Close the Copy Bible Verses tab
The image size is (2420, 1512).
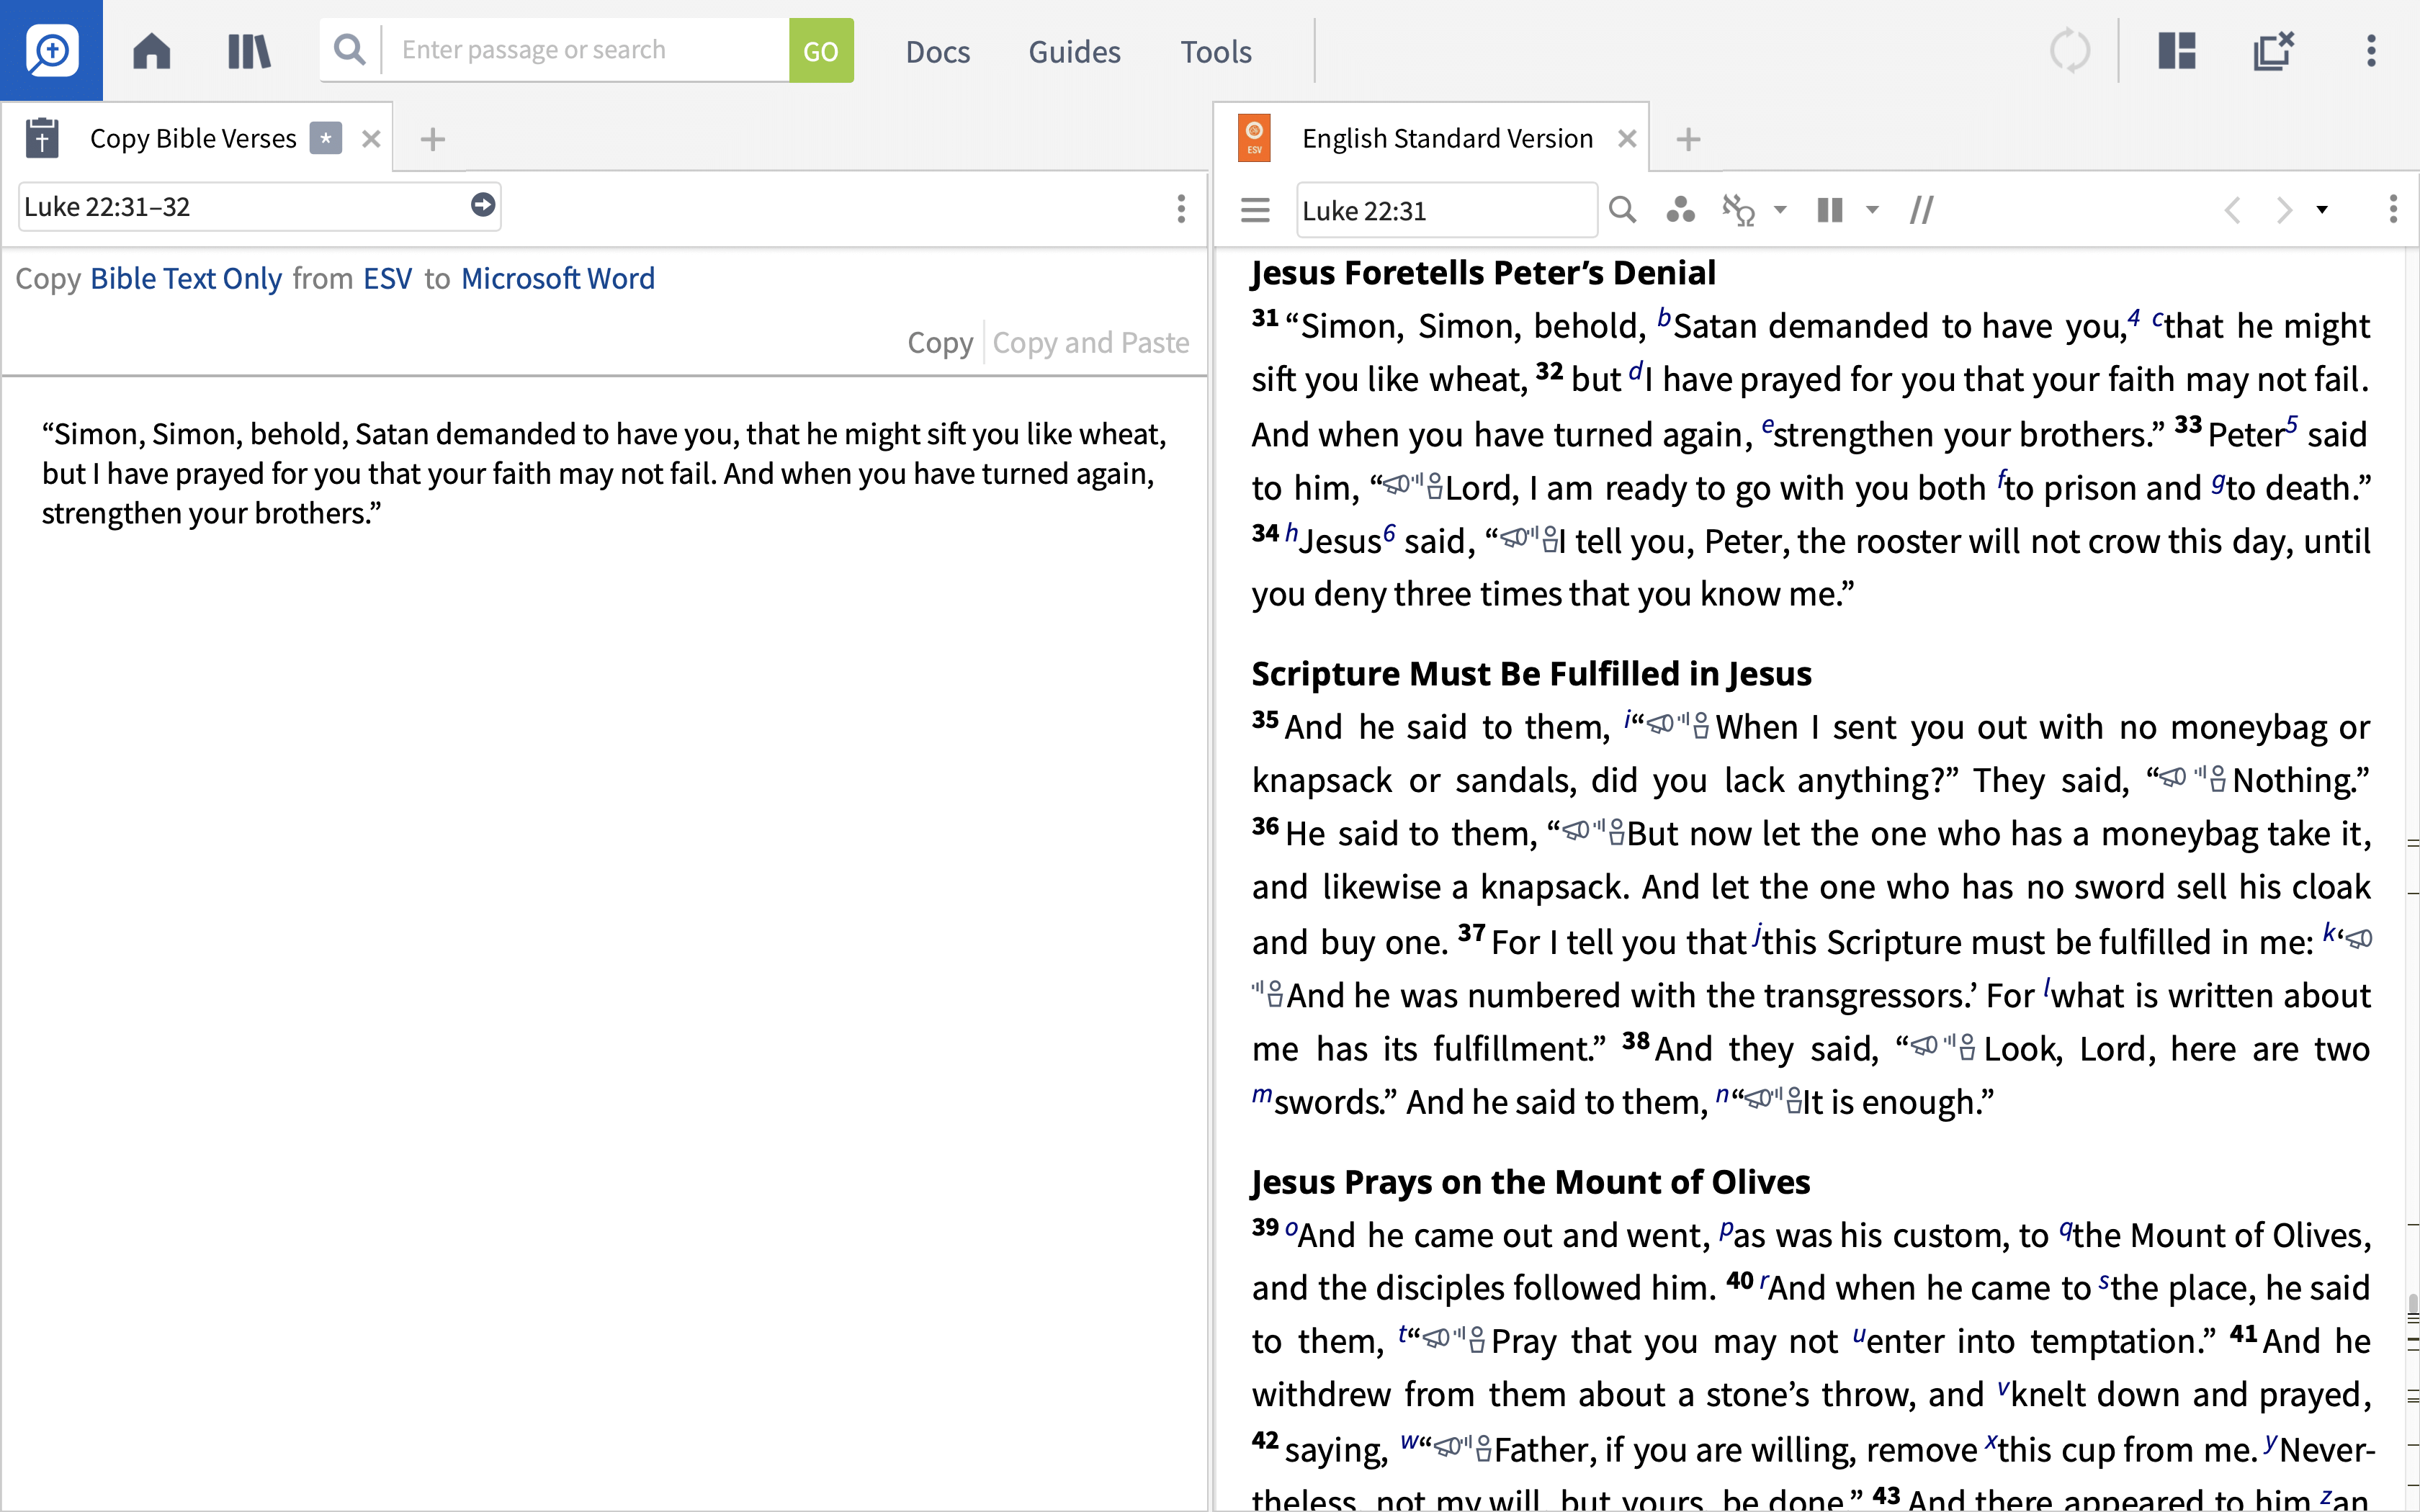pos(371,139)
